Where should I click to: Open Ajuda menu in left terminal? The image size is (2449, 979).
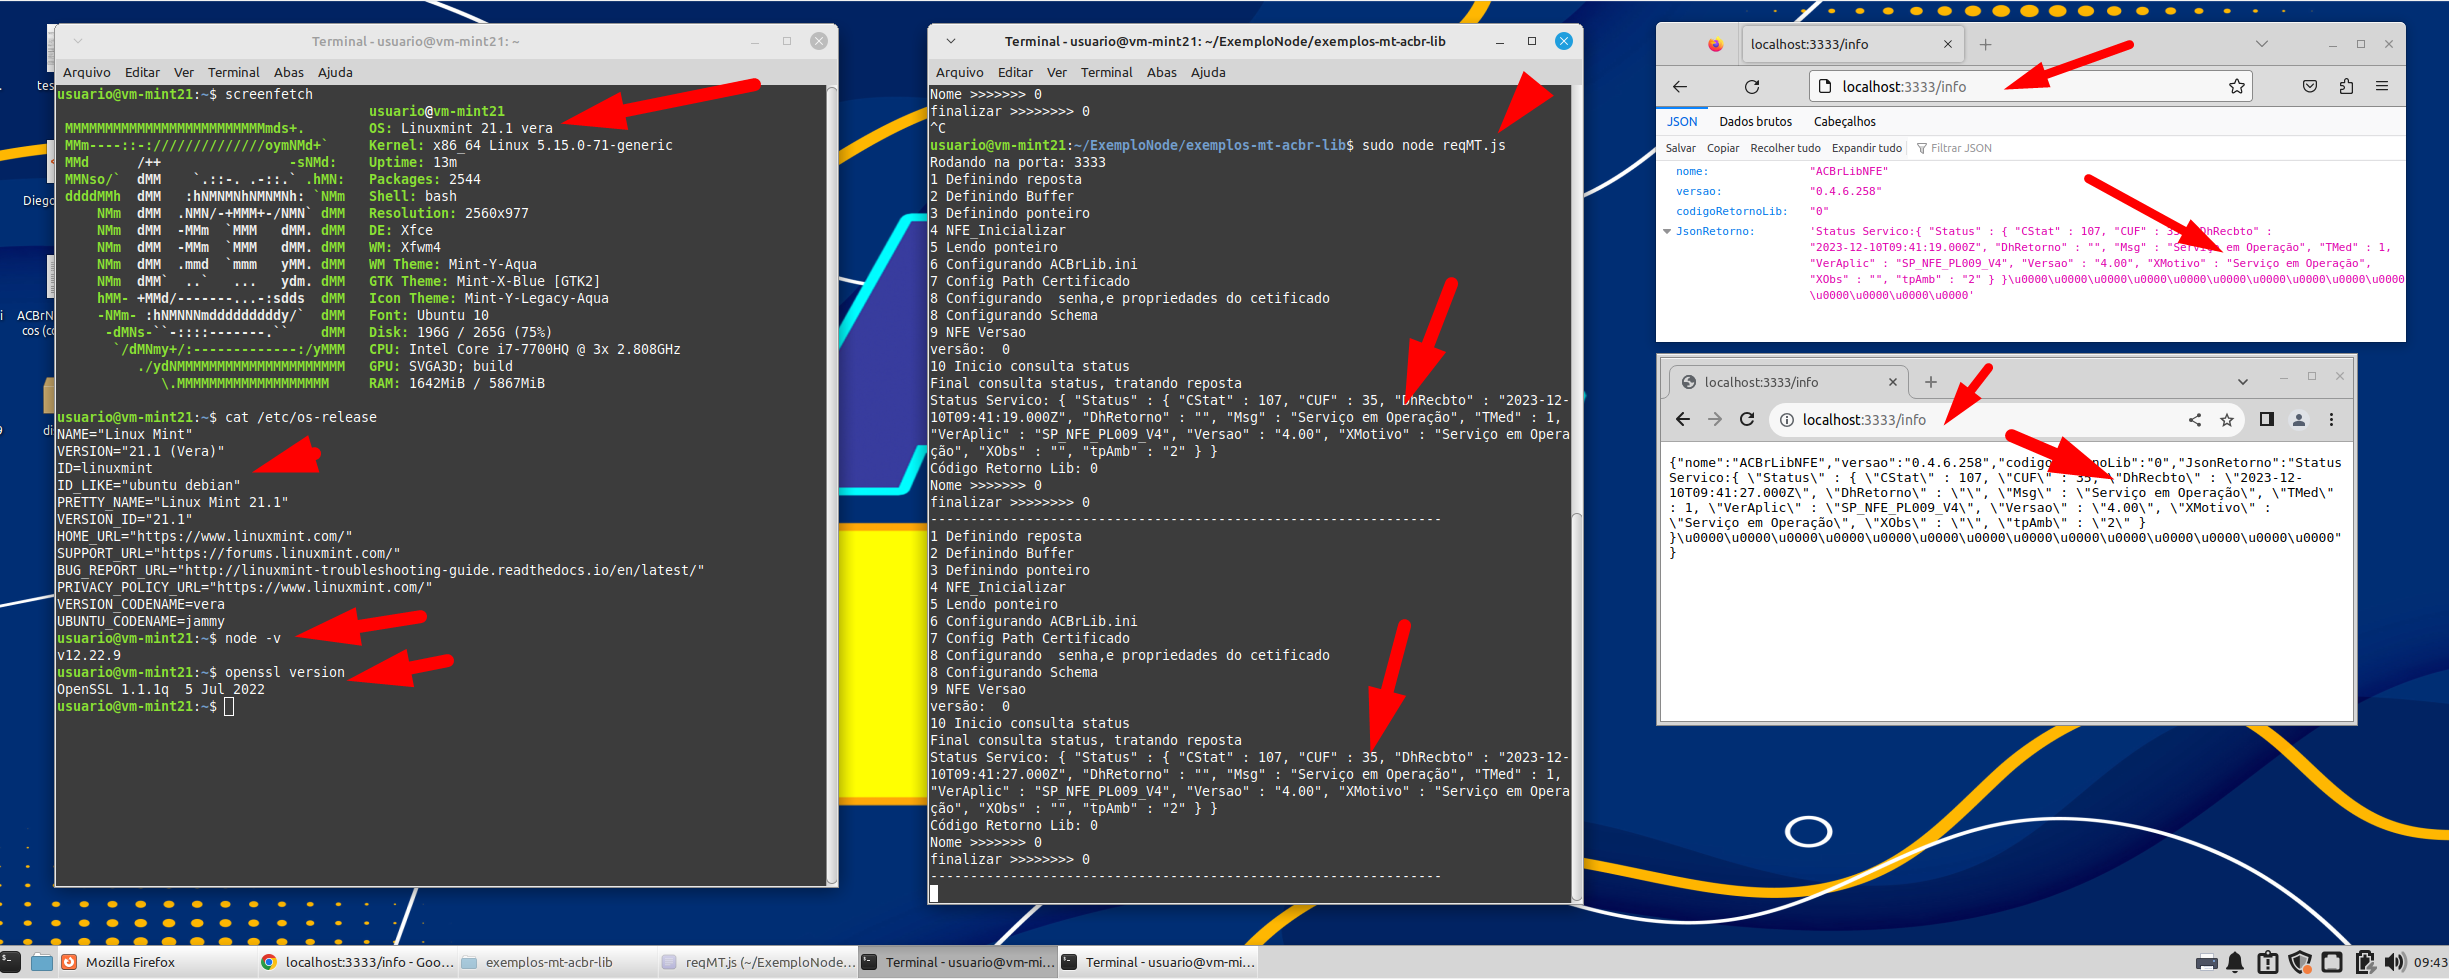(335, 72)
